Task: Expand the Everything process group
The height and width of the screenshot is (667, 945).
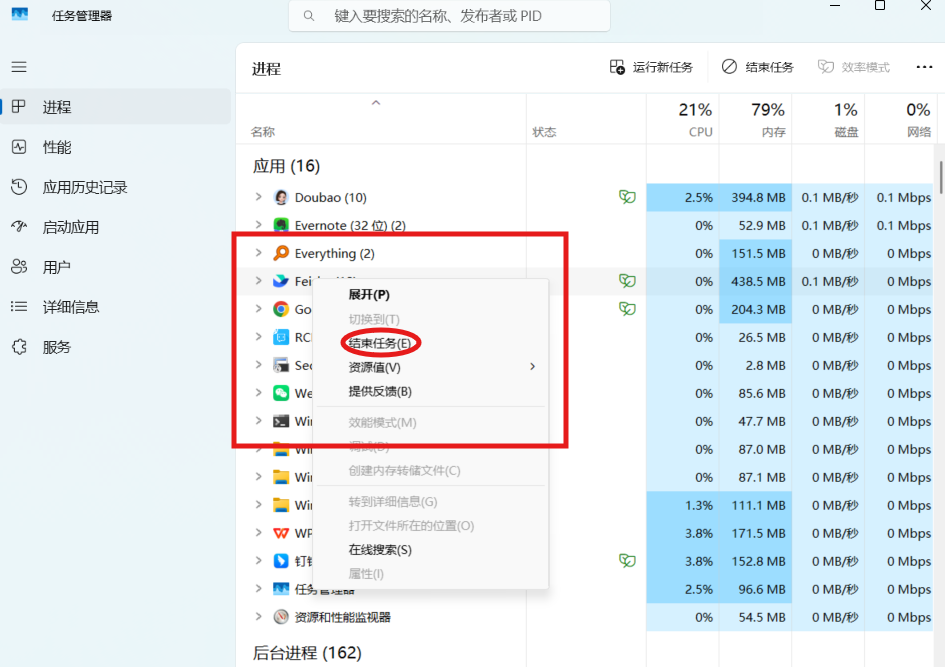Action: tap(258, 254)
